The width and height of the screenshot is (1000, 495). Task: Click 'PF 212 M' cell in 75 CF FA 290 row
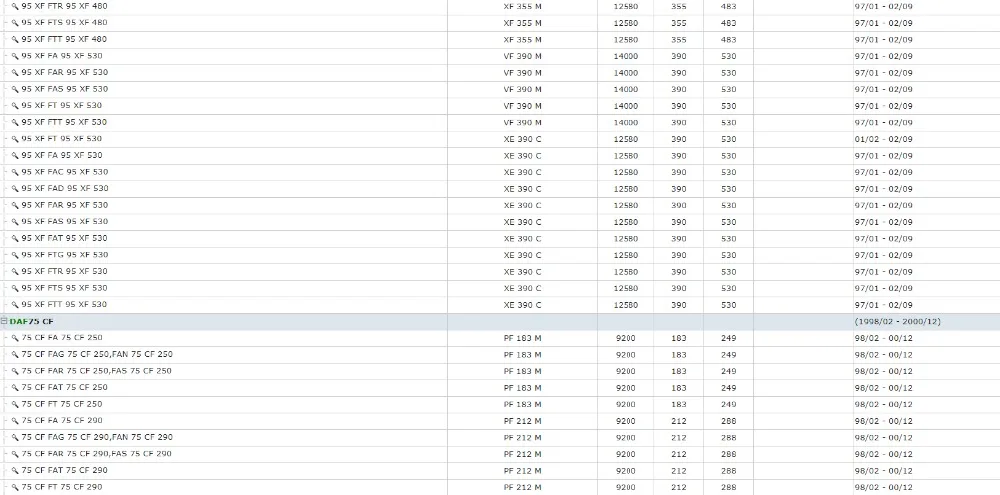522,421
